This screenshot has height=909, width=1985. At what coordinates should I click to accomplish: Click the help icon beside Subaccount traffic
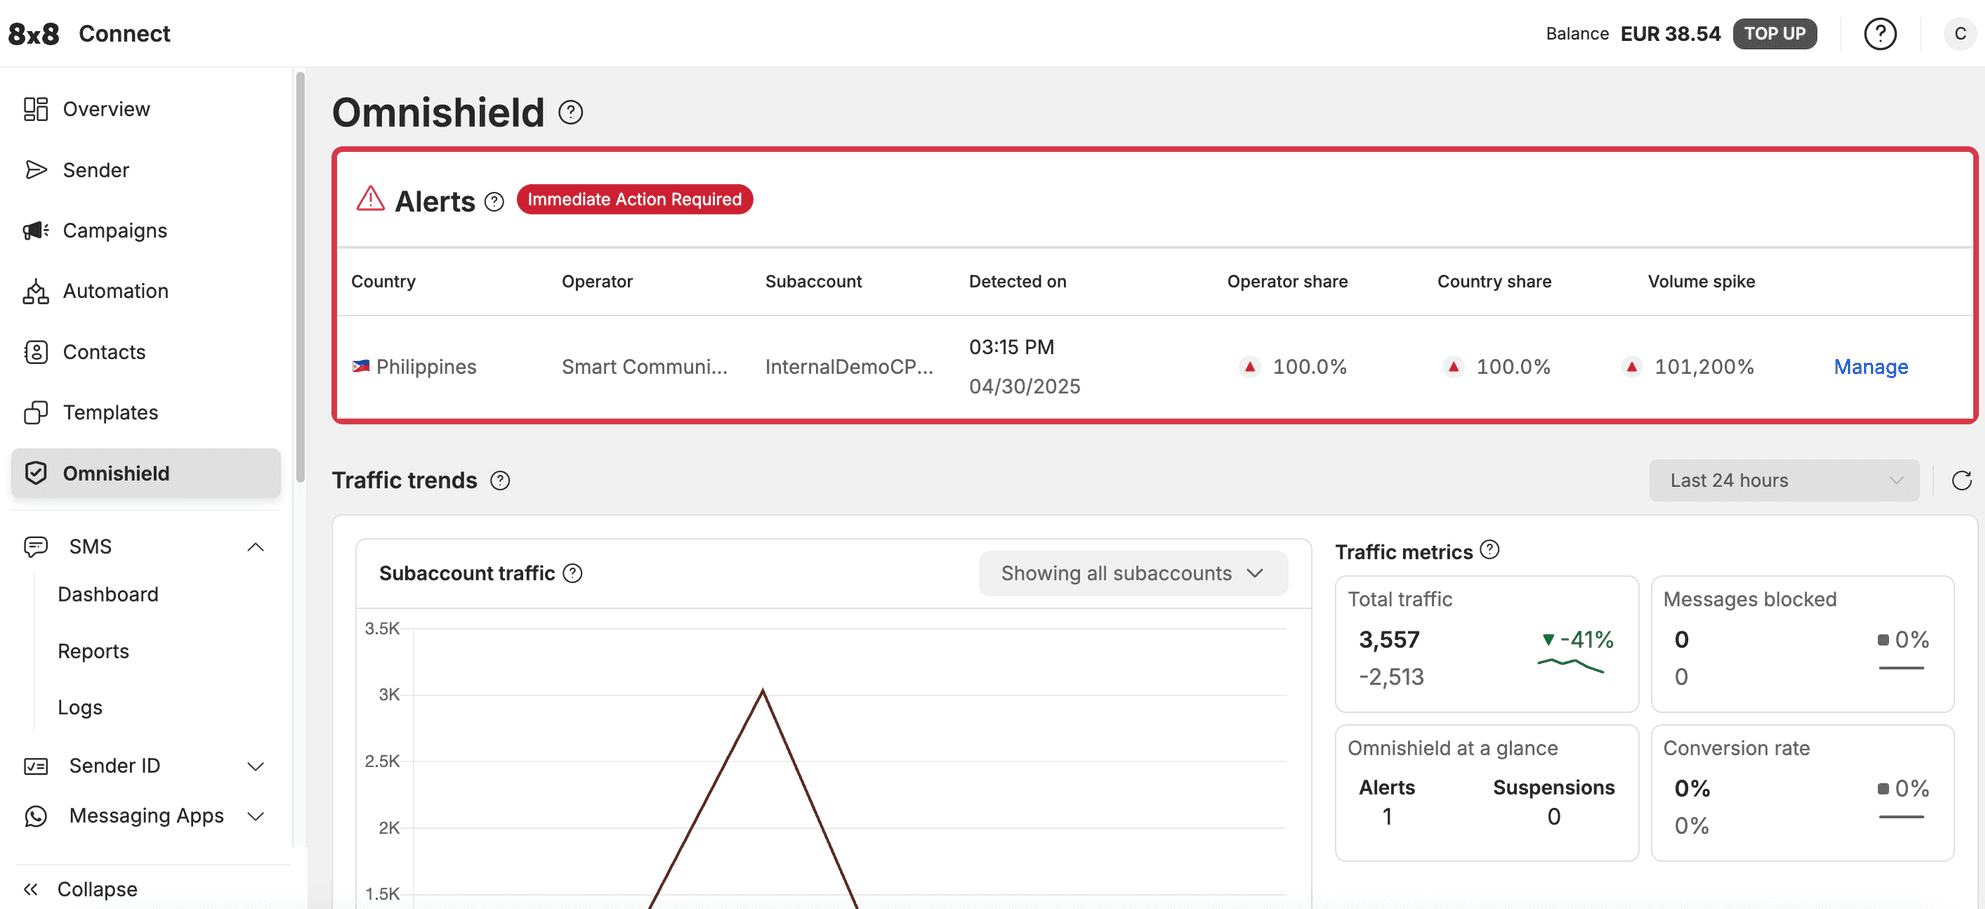[572, 573]
